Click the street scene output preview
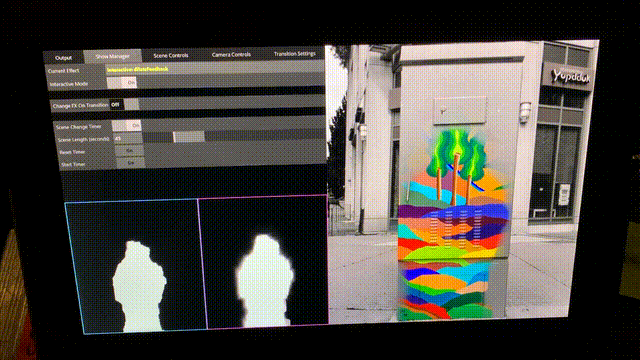 pos(461,180)
